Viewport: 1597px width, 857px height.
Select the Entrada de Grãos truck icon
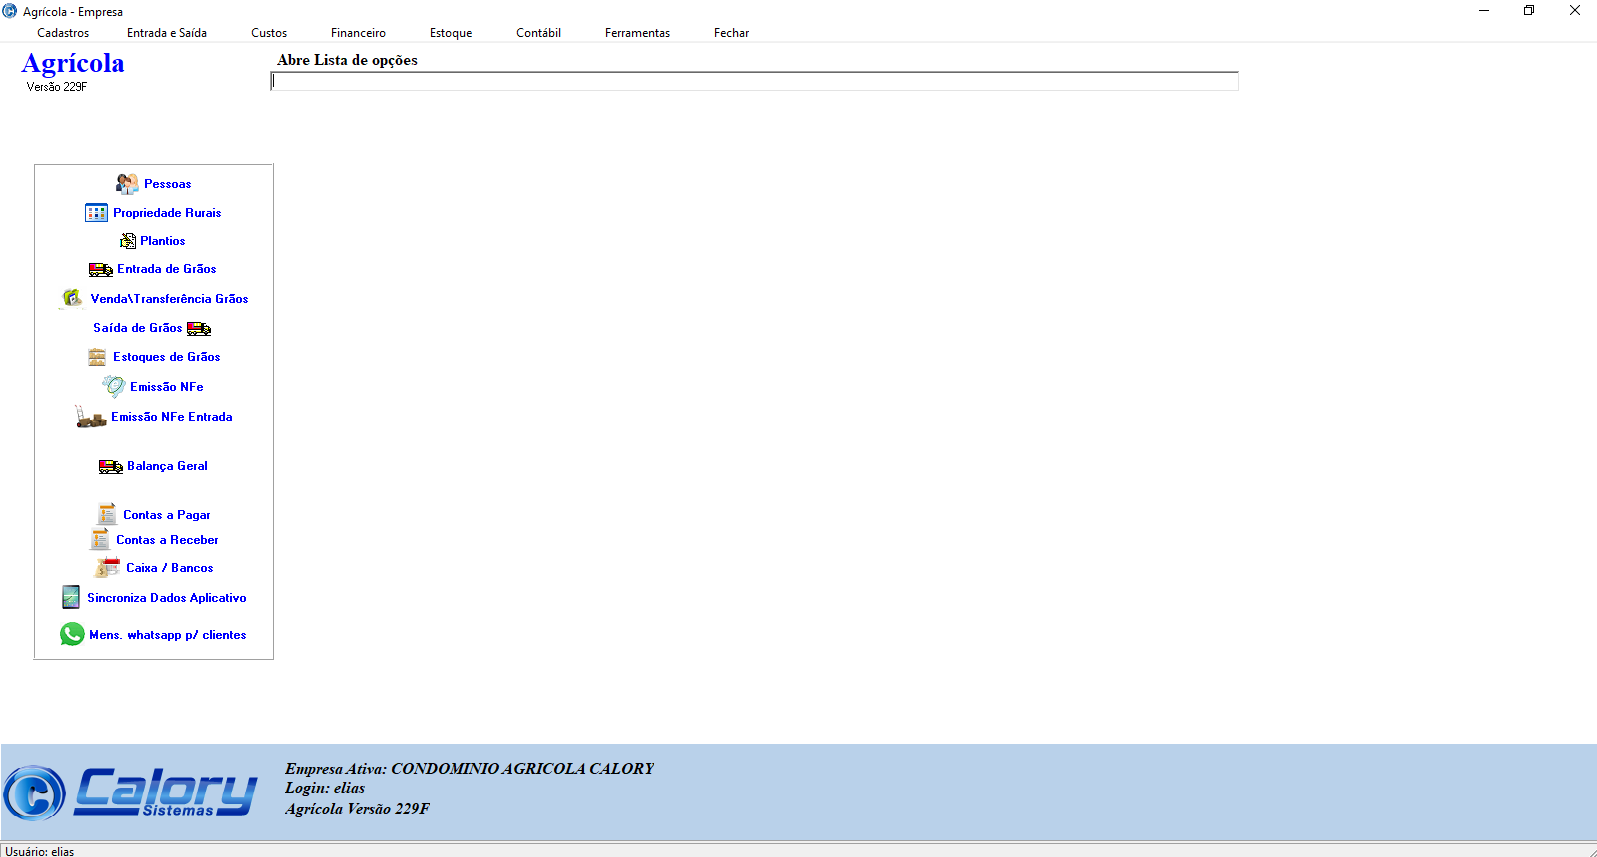pos(100,269)
